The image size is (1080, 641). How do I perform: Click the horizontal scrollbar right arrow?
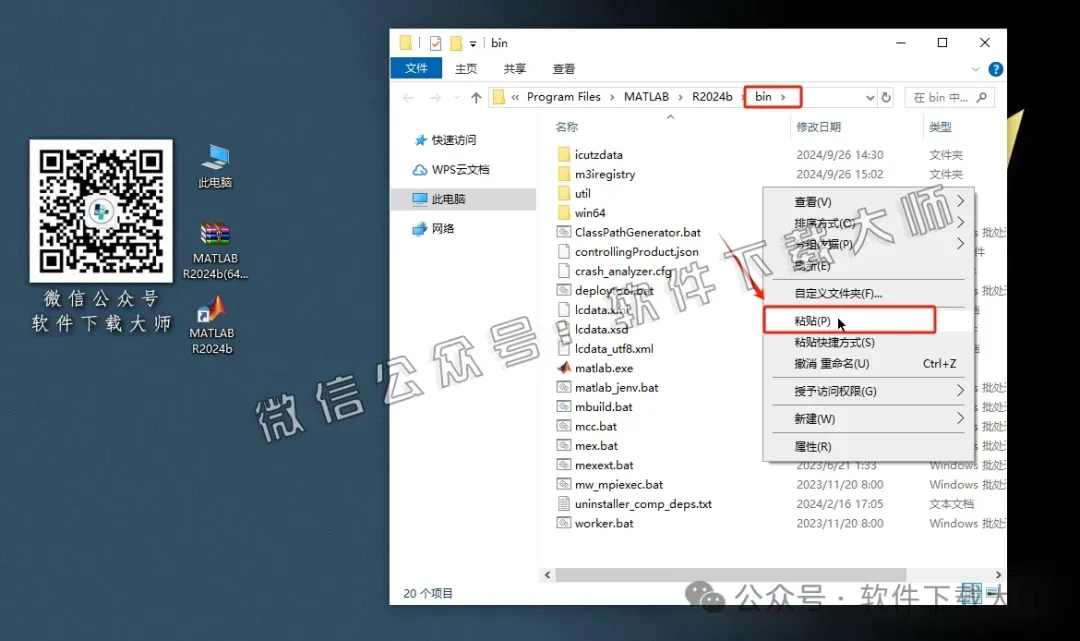(998, 574)
